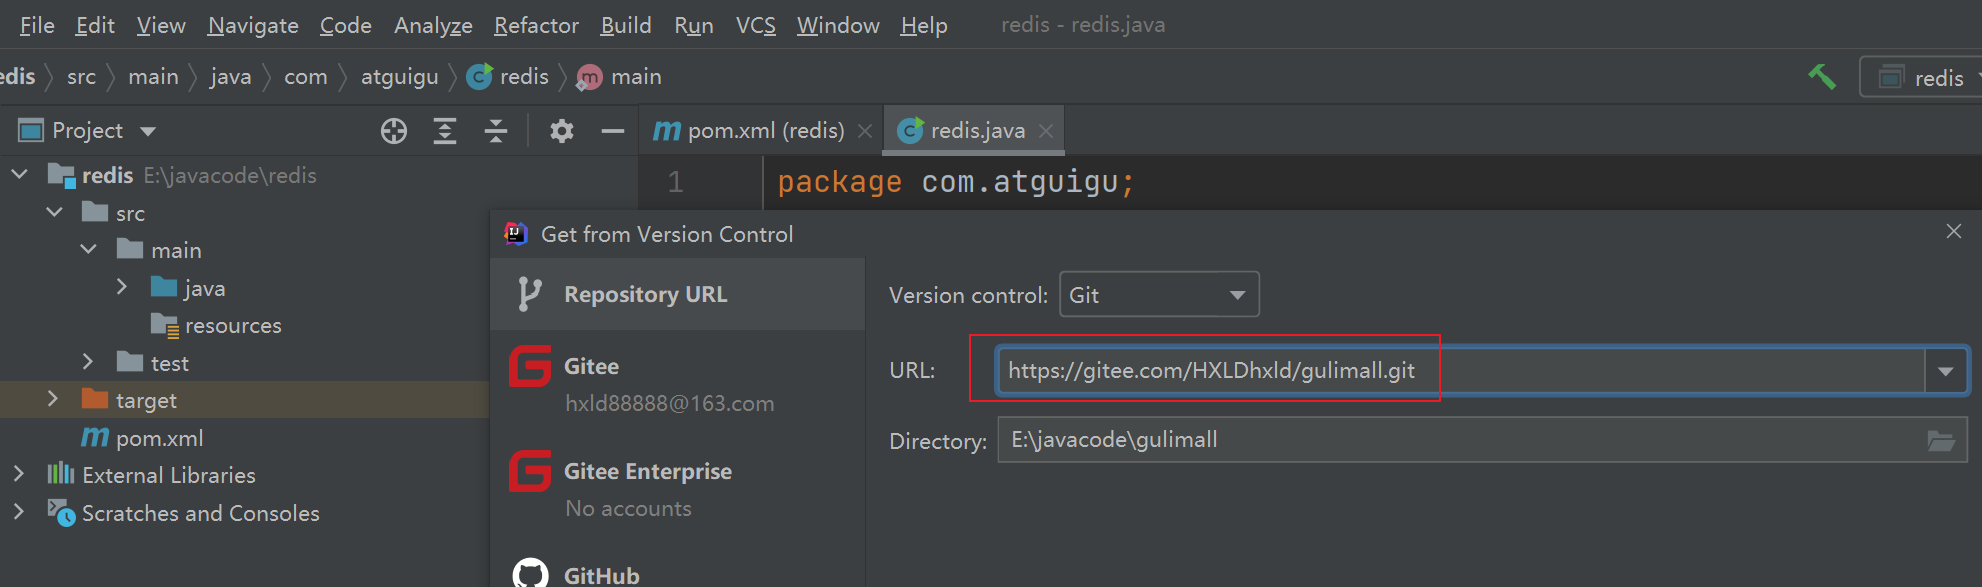The image size is (1982, 587).
Task: Select the target folder in project tree
Action: coord(130,401)
